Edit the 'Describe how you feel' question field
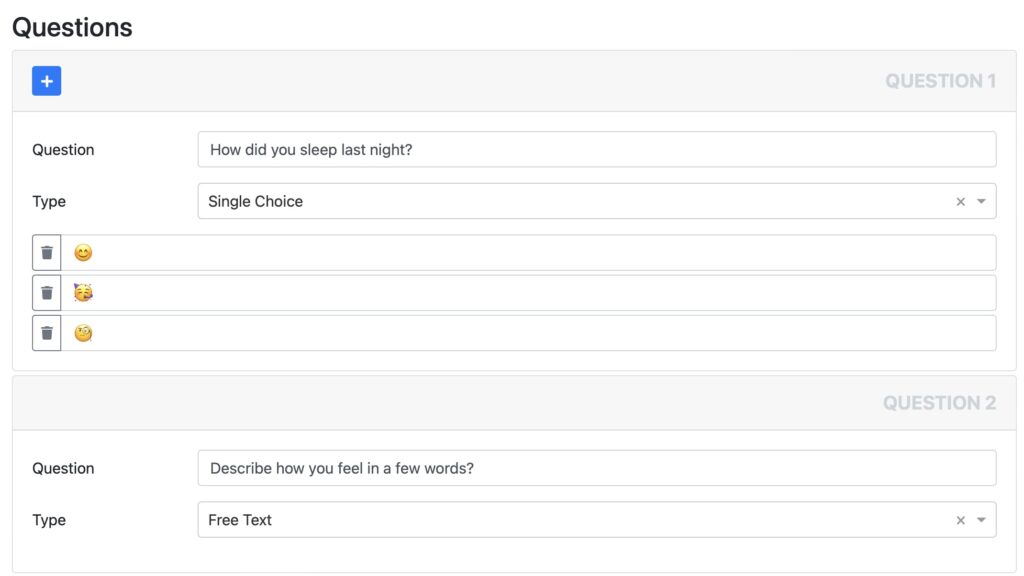The height and width of the screenshot is (576, 1024). 597,468
